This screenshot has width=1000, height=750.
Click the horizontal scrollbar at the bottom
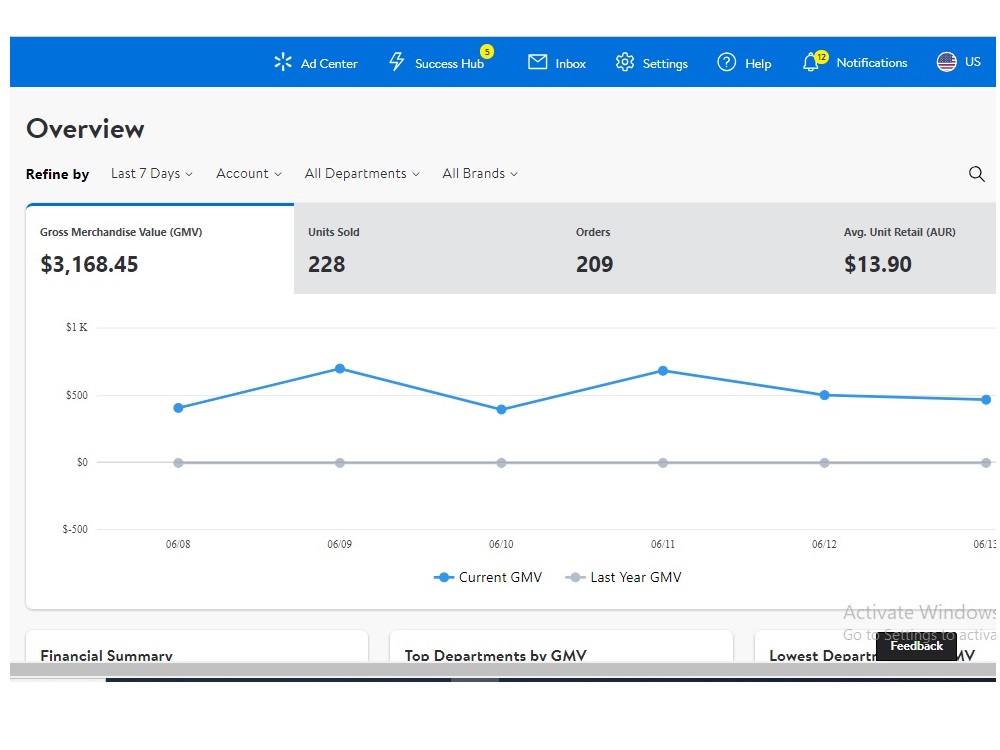pos(503,669)
